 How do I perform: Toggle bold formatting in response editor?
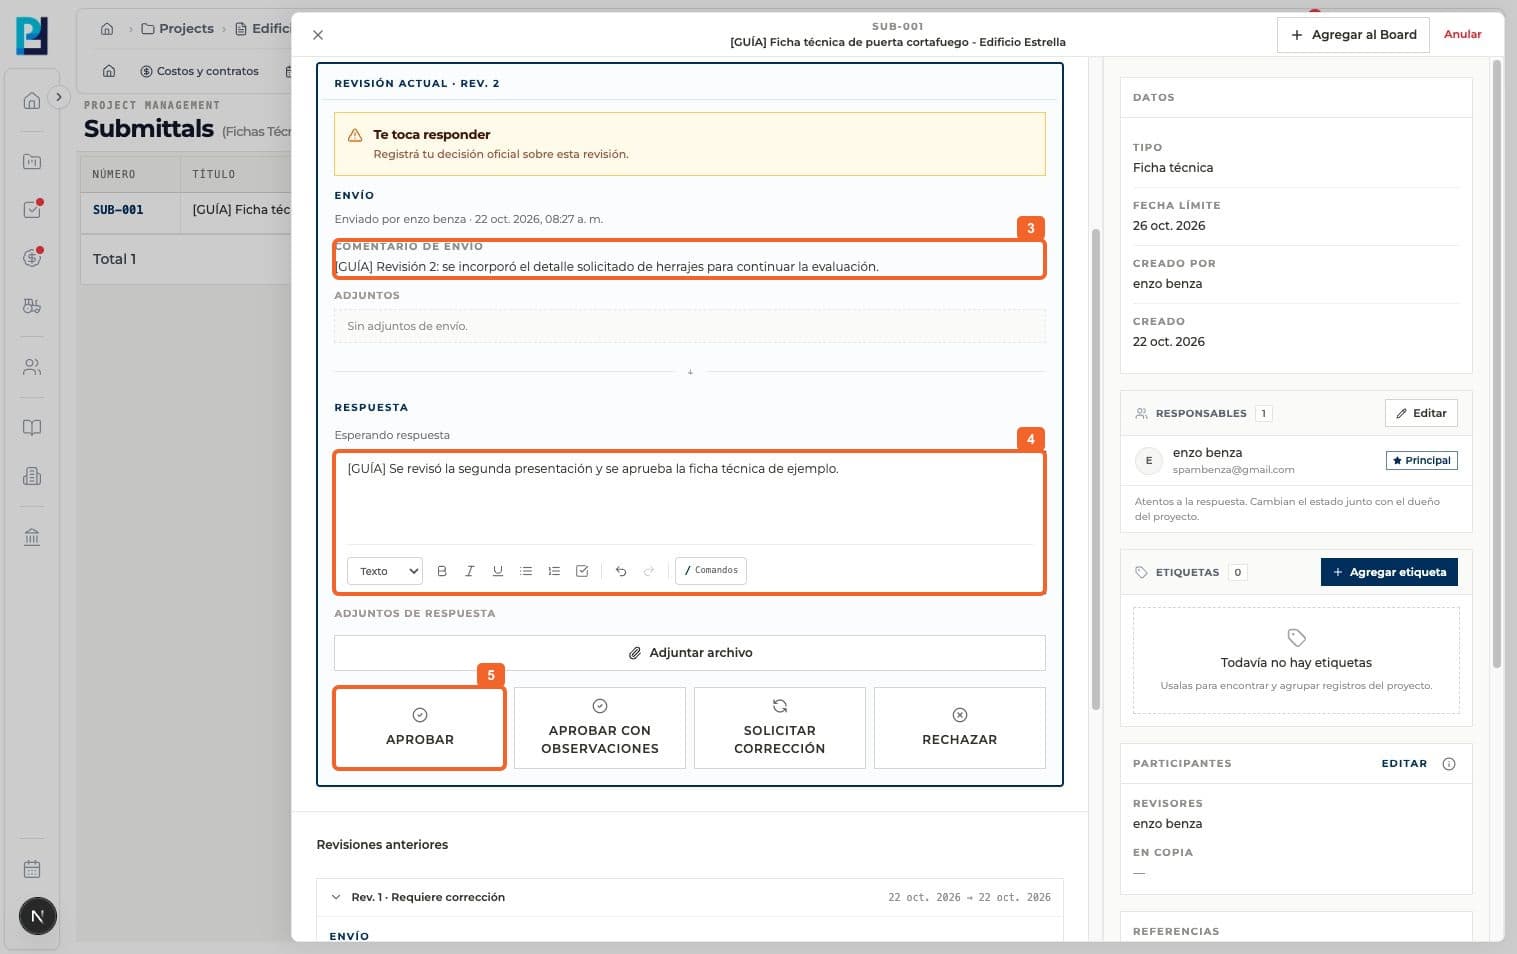point(442,571)
